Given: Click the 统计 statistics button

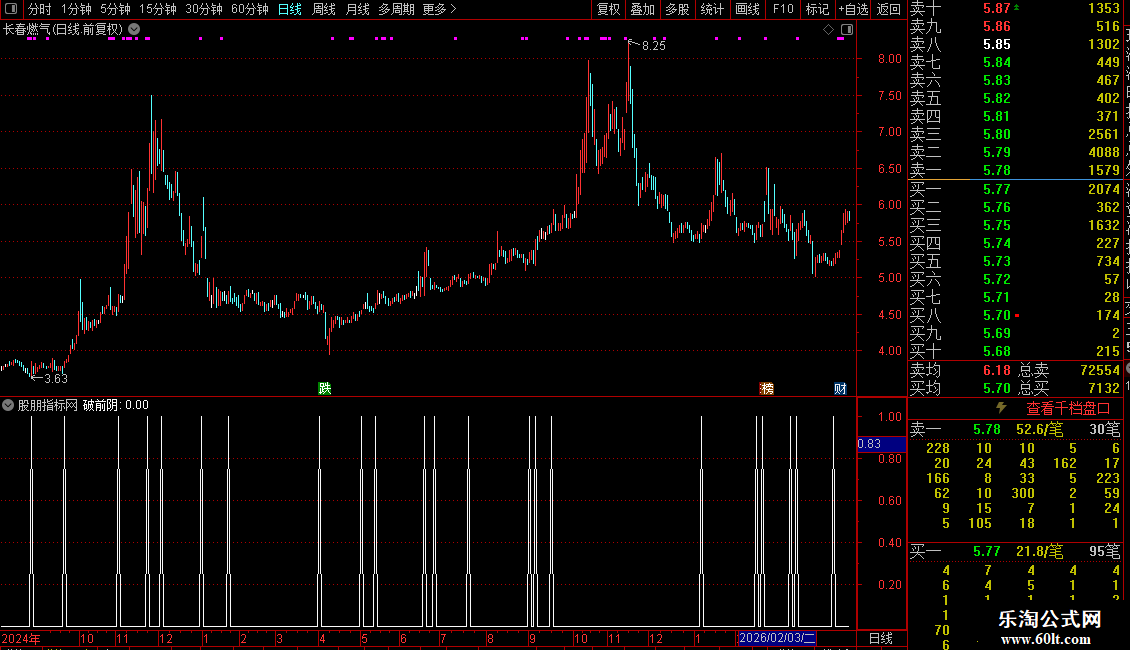Looking at the screenshot, I should (x=712, y=9).
